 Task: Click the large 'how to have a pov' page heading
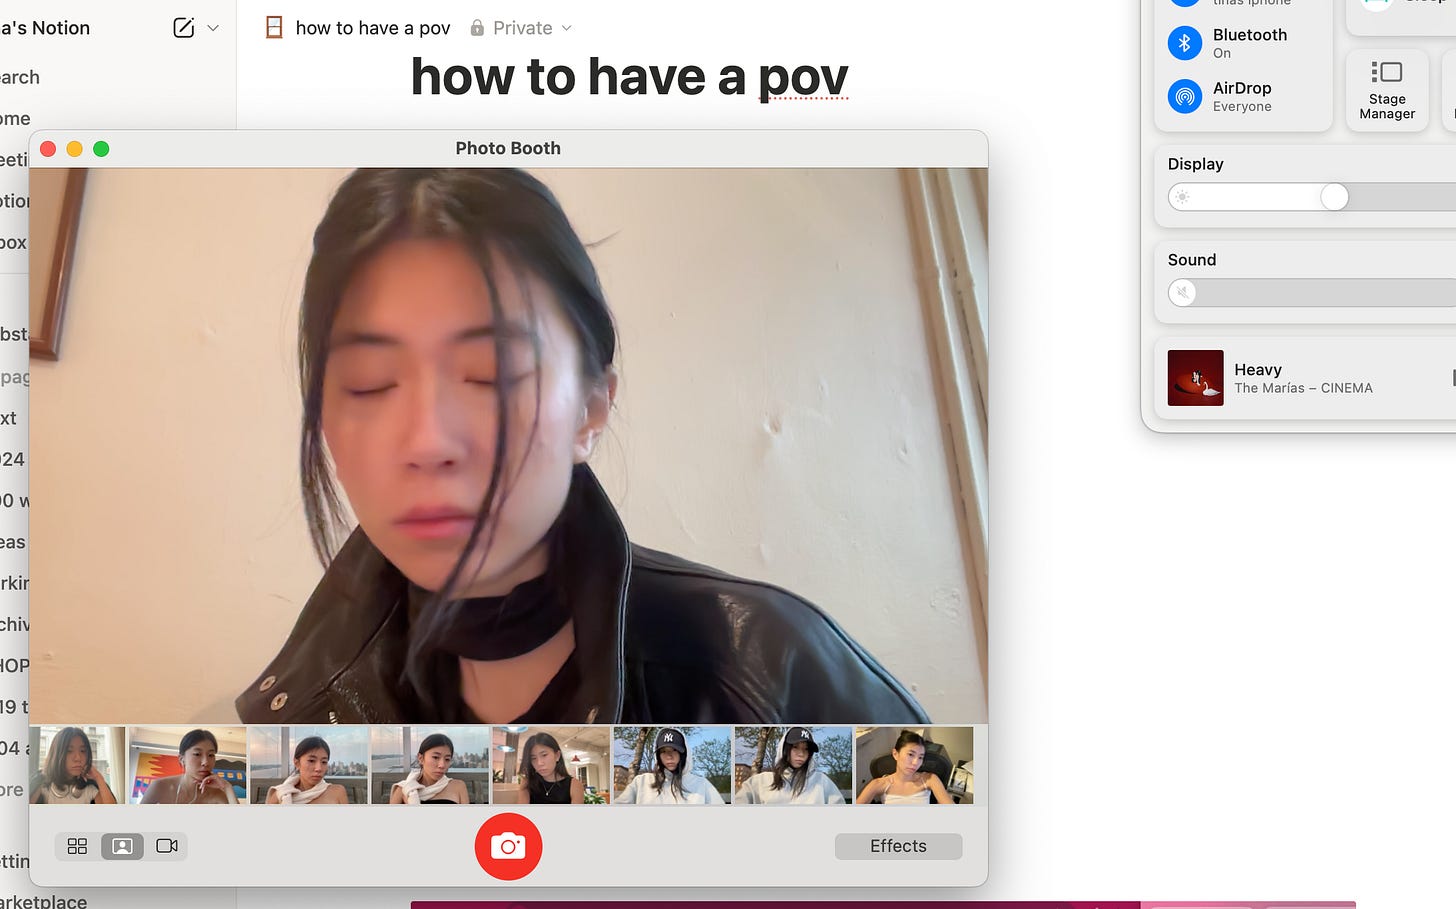tap(630, 76)
